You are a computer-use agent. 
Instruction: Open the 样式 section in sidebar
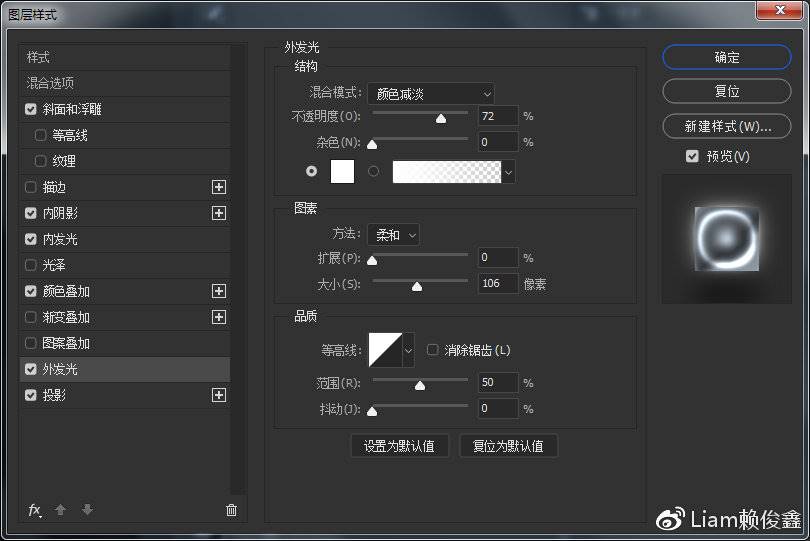pos(125,57)
